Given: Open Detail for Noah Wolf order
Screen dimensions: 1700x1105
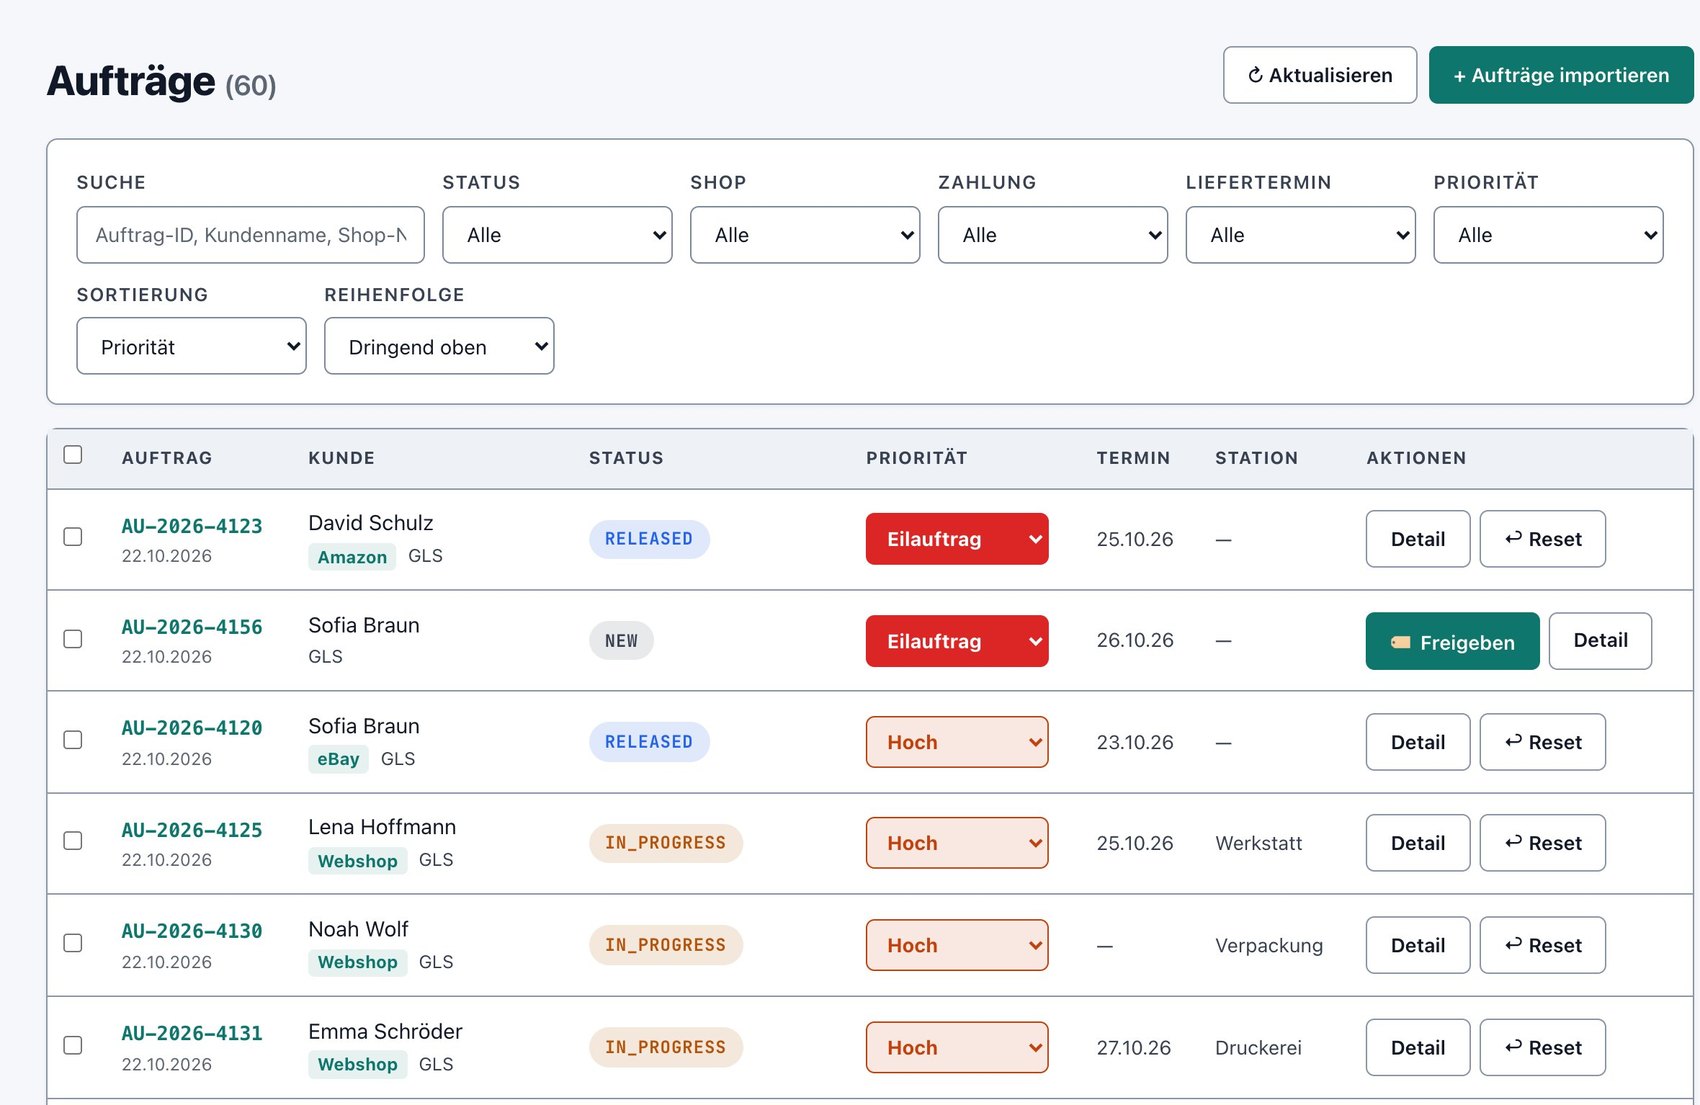Looking at the screenshot, I should pyautogui.click(x=1418, y=945).
